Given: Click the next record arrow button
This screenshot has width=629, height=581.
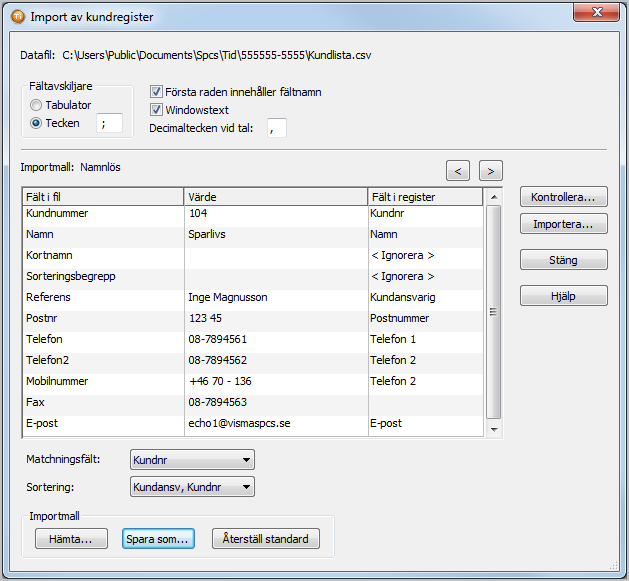Looking at the screenshot, I should coord(490,170).
